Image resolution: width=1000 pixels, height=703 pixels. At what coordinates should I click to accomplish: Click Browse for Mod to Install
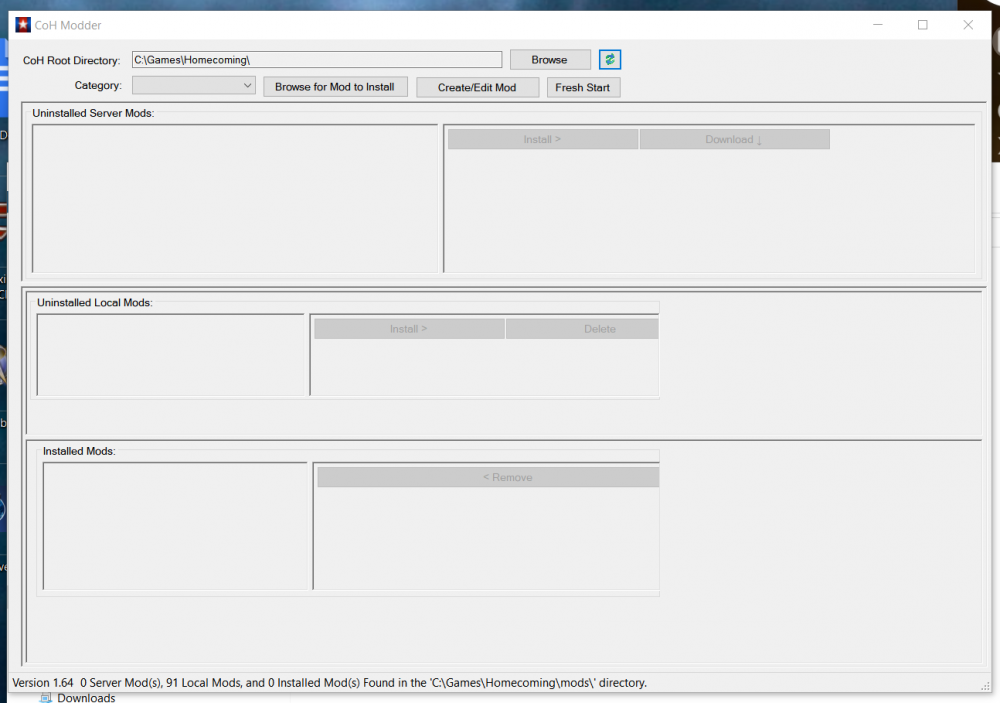335,87
